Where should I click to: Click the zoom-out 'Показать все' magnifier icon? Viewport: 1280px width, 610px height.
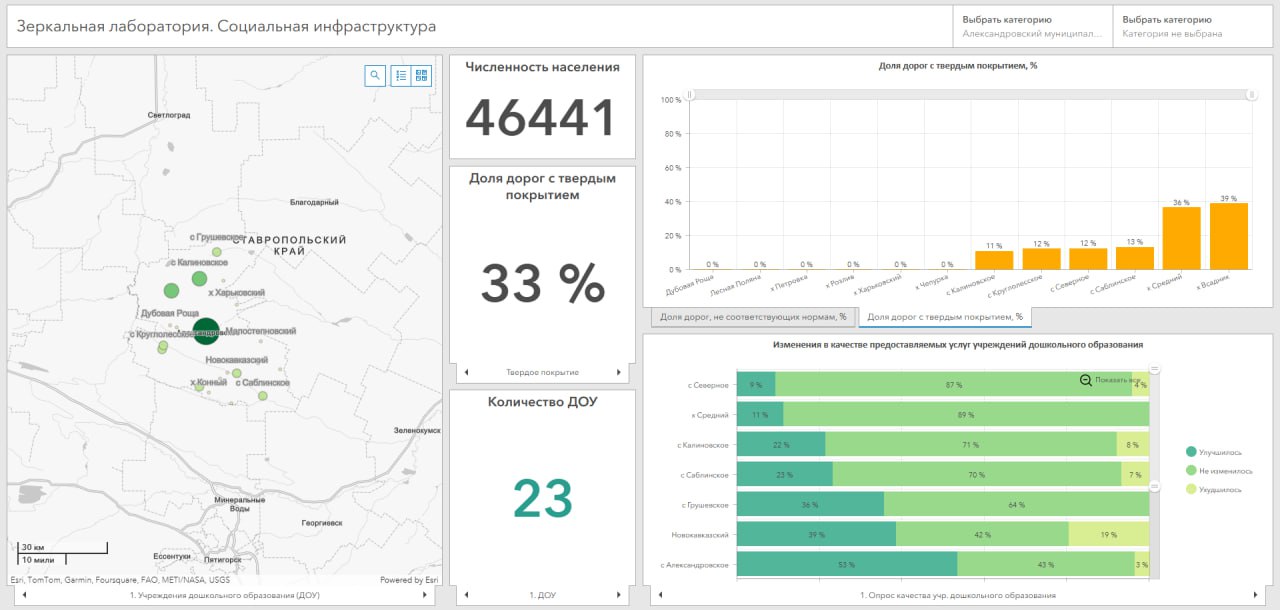click(1086, 380)
